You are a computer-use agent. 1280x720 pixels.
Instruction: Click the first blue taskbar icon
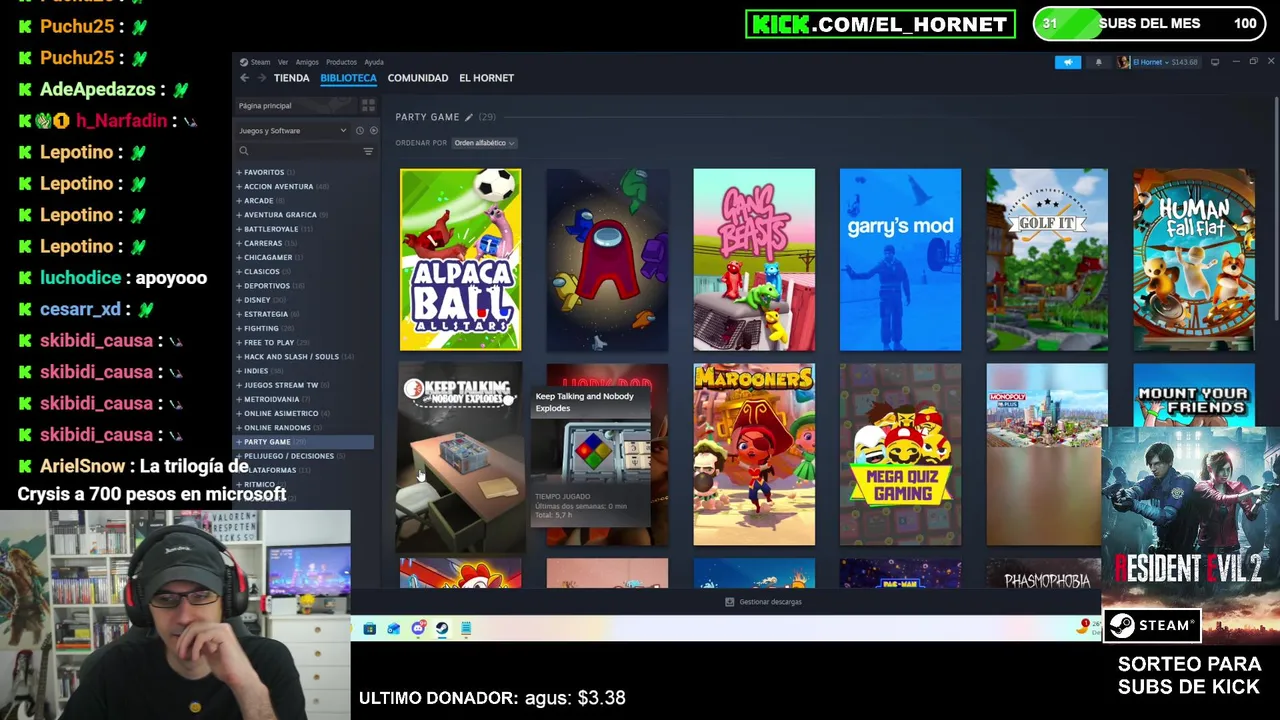point(369,628)
